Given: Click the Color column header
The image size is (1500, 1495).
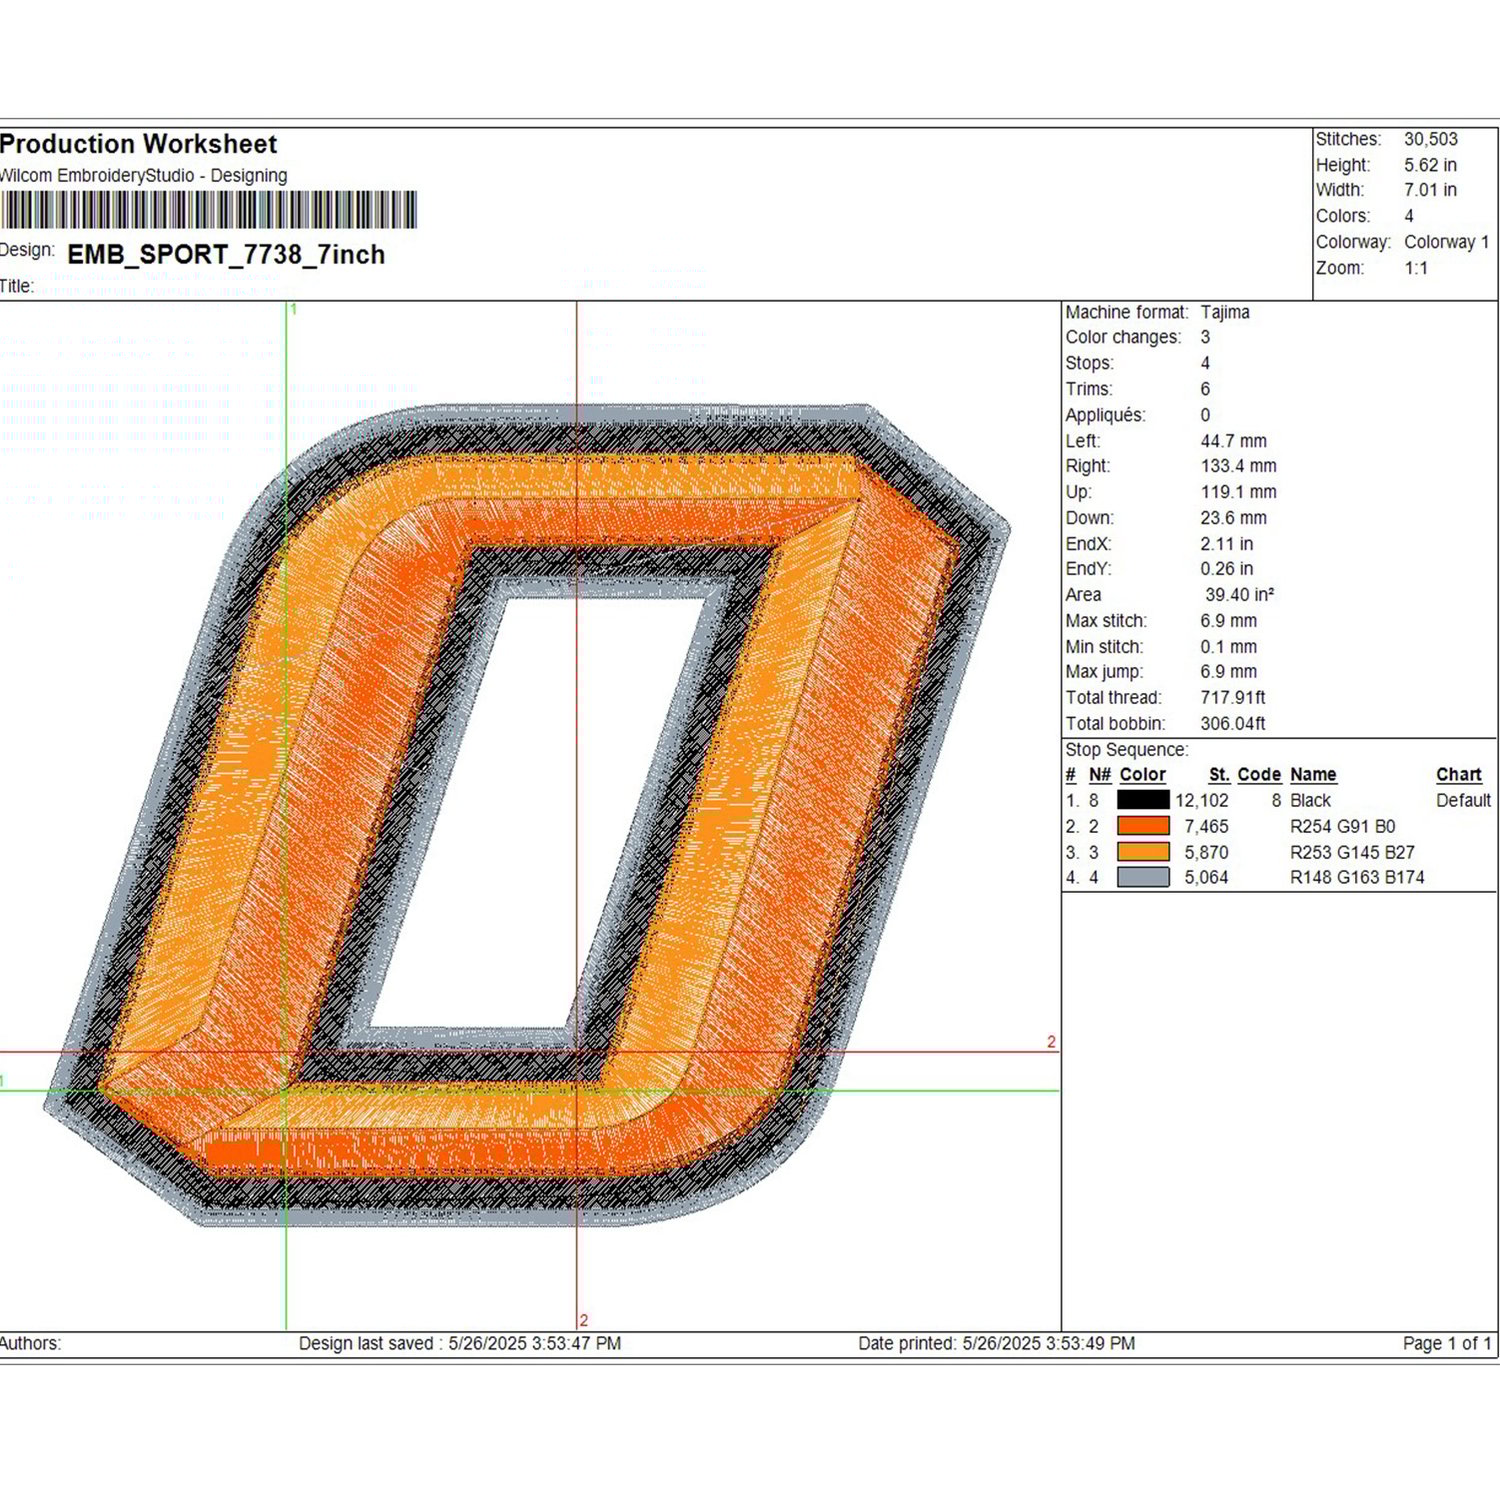Looking at the screenshot, I should [1142, 775].
